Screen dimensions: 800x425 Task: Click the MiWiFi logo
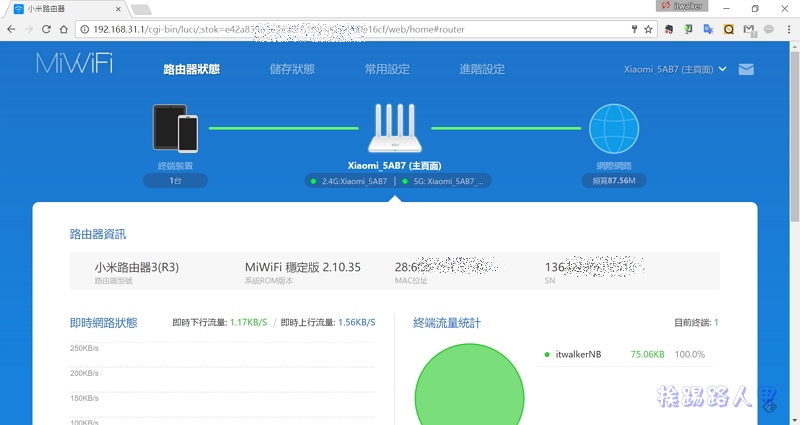pyautogui.click(x=74, y=63)
